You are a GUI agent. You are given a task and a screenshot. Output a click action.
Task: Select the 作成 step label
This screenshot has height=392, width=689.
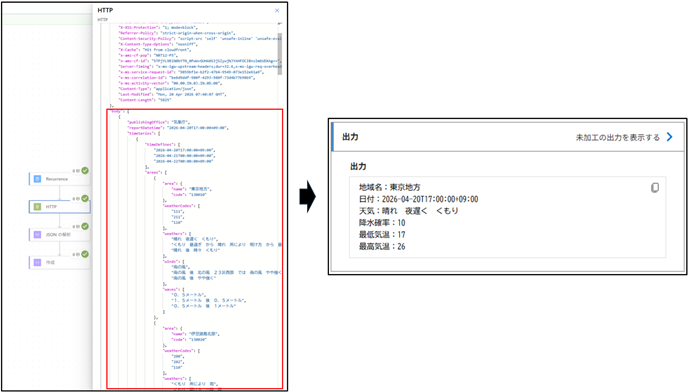[50, 262]
